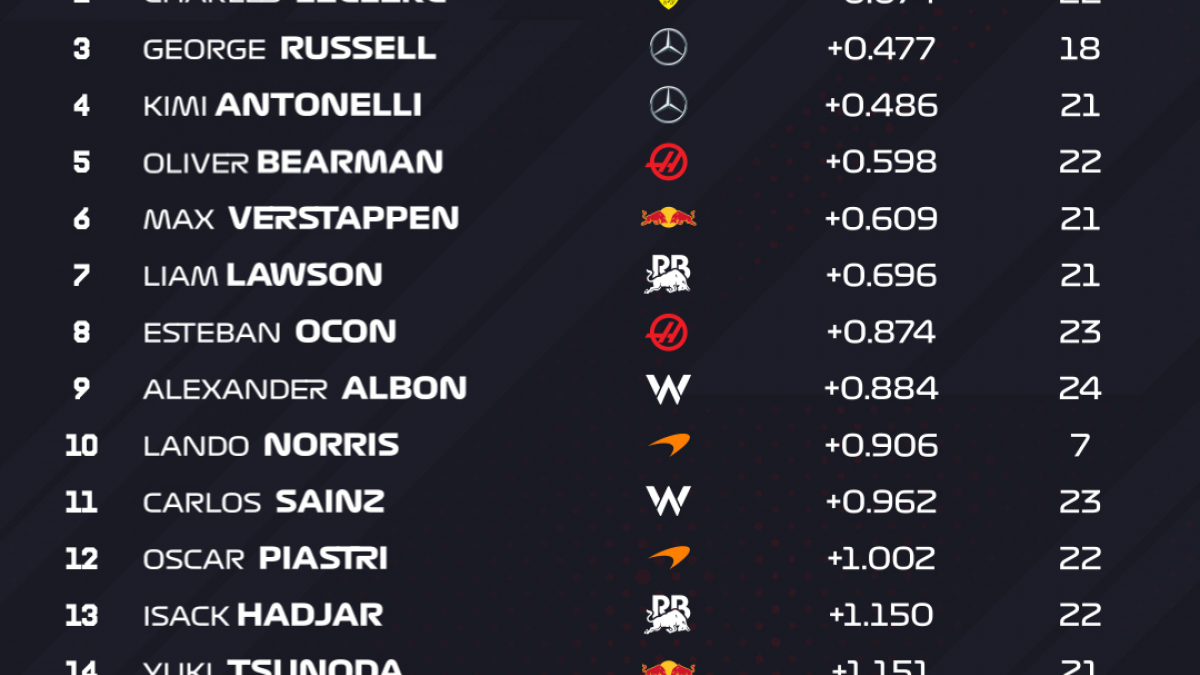This screenshot has height=675, width=1200.
Task: Click the McLaren logo beside Lando Norris
Action: (668, 445)
